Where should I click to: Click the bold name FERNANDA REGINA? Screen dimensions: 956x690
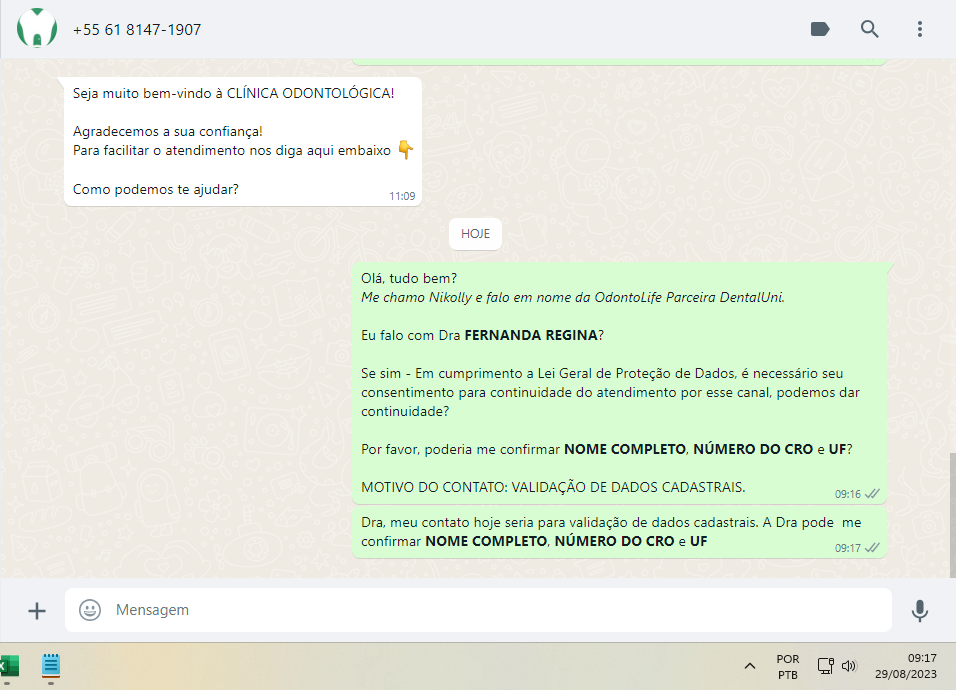pyautogui.click(x=530, y=335)
